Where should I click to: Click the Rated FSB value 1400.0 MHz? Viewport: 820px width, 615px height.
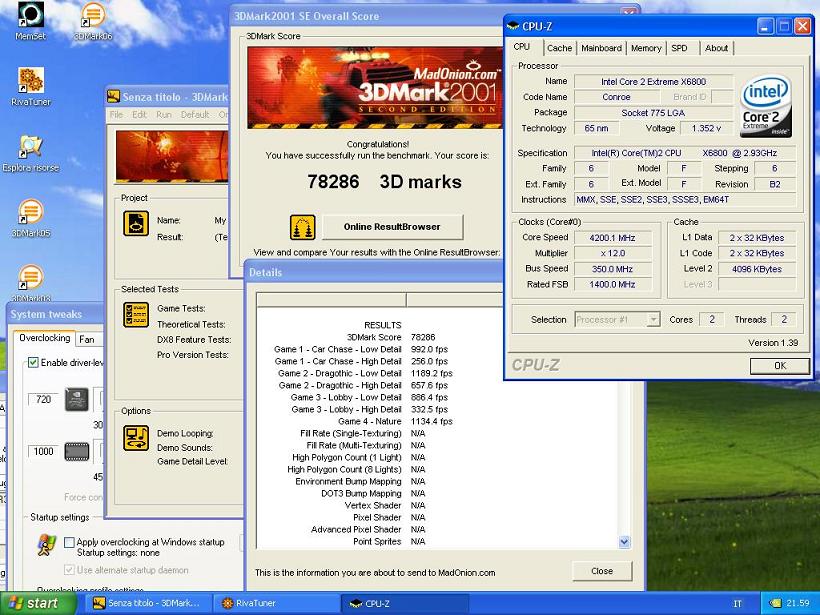(612, 284)
